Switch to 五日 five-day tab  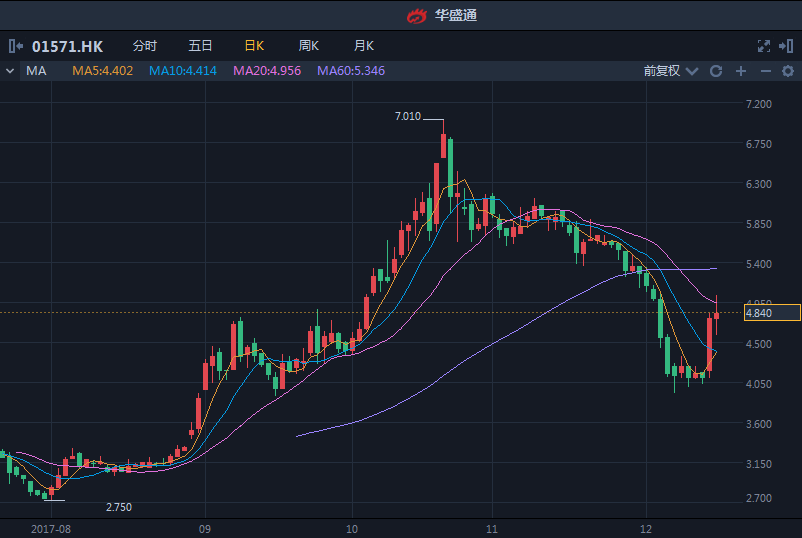(200, 46)
